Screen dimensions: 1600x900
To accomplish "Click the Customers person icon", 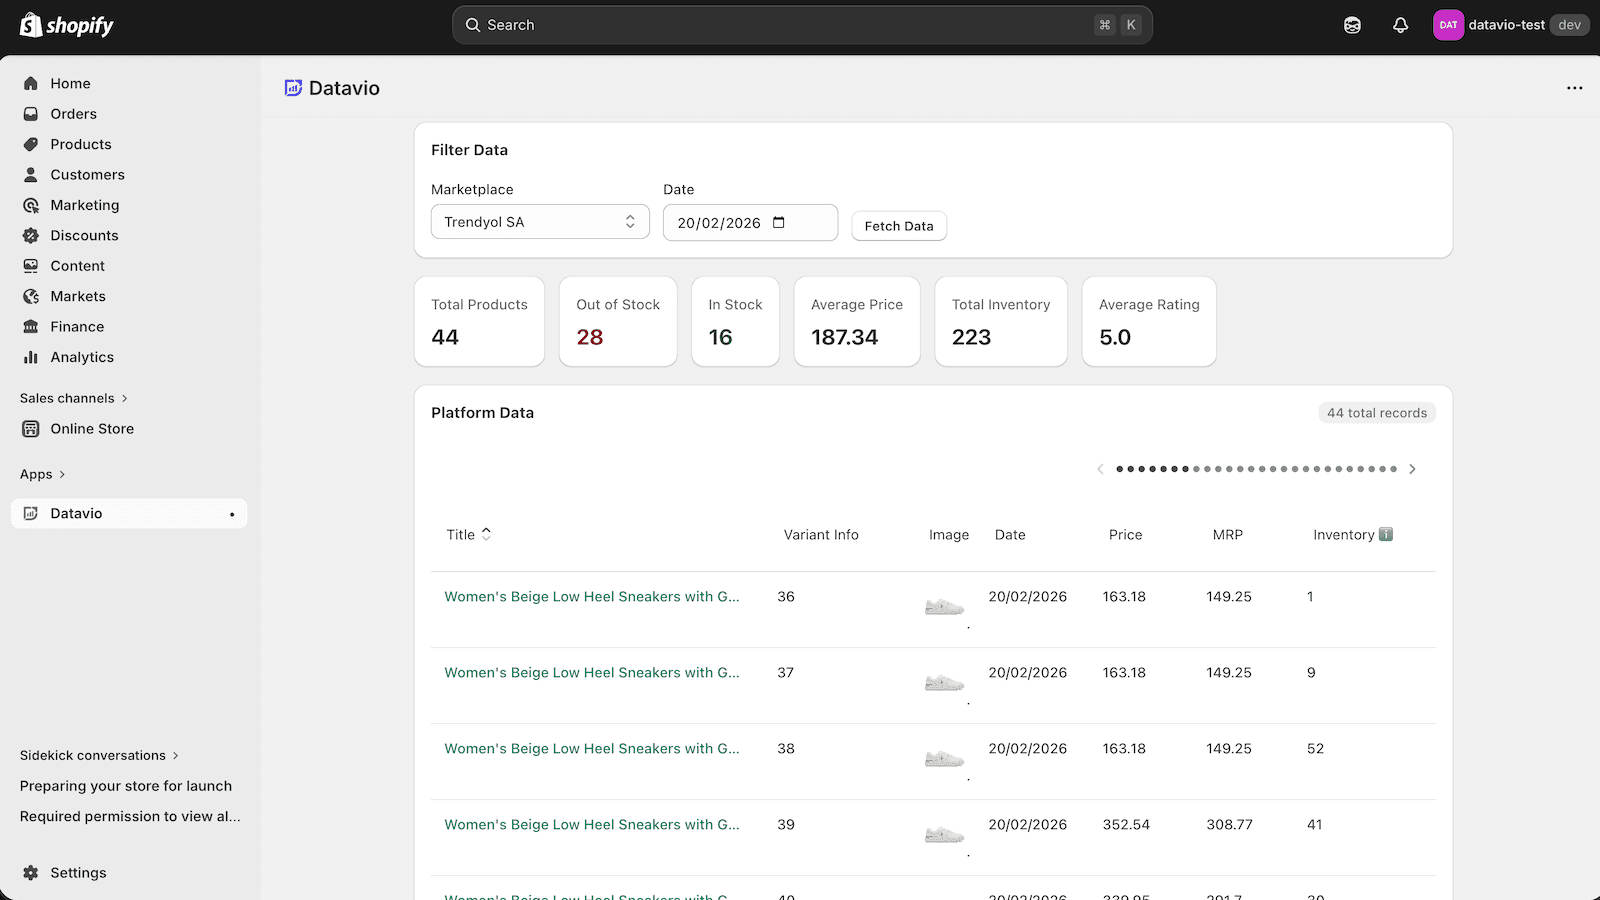I will (31, 175).
